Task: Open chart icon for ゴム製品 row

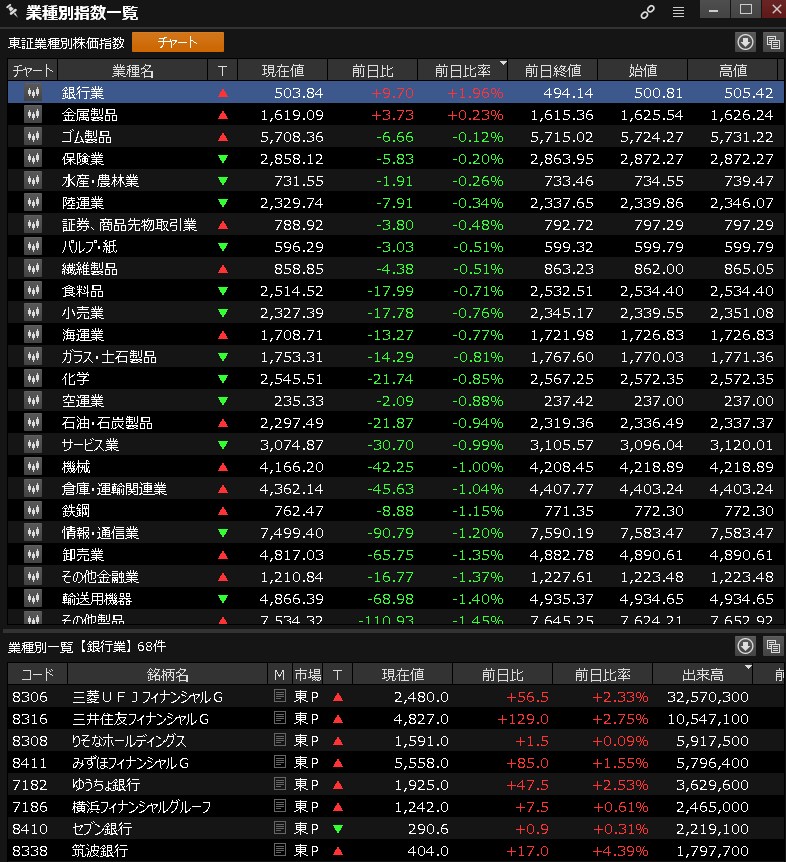Action: point(33,136)
